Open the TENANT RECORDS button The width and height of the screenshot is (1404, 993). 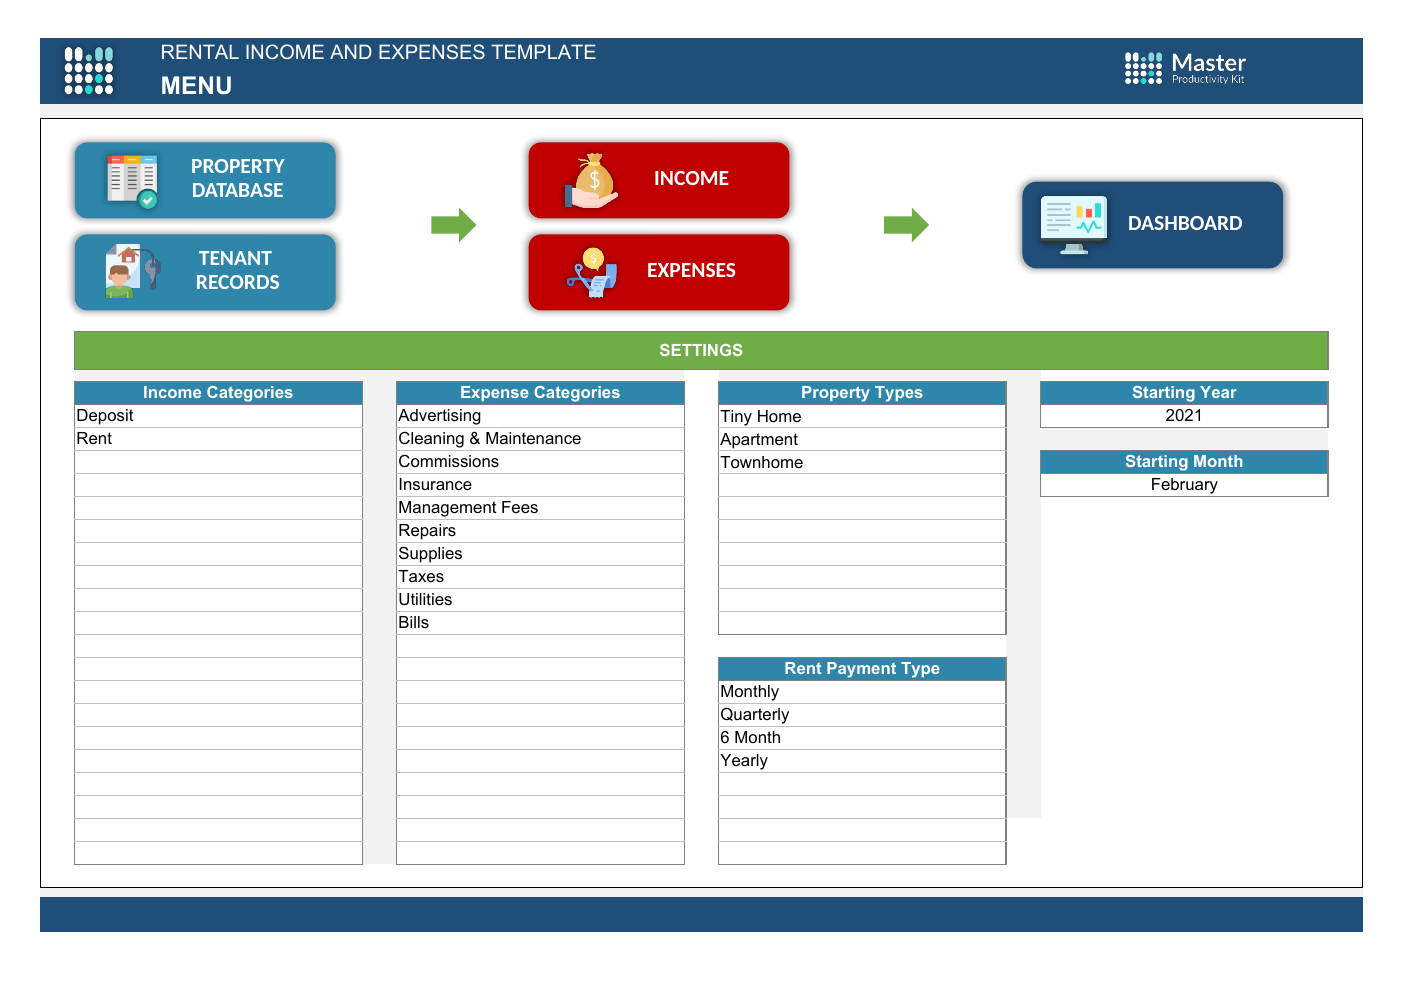pyautogui.click(x=205, y=272)
